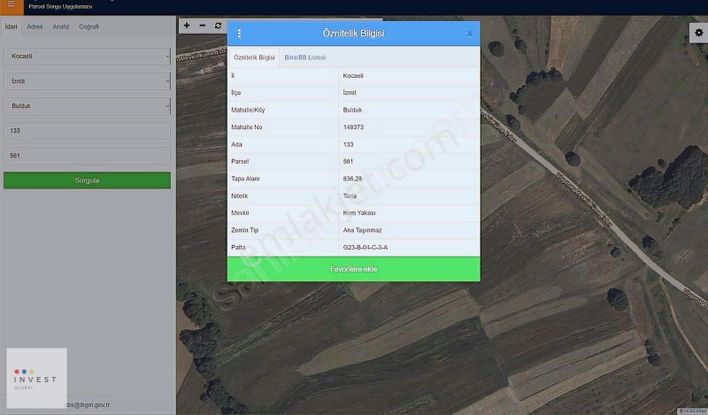This screenshot has width=708, height=415.
Task: Click the Parsel value 561 in the table
Action: 348,161
